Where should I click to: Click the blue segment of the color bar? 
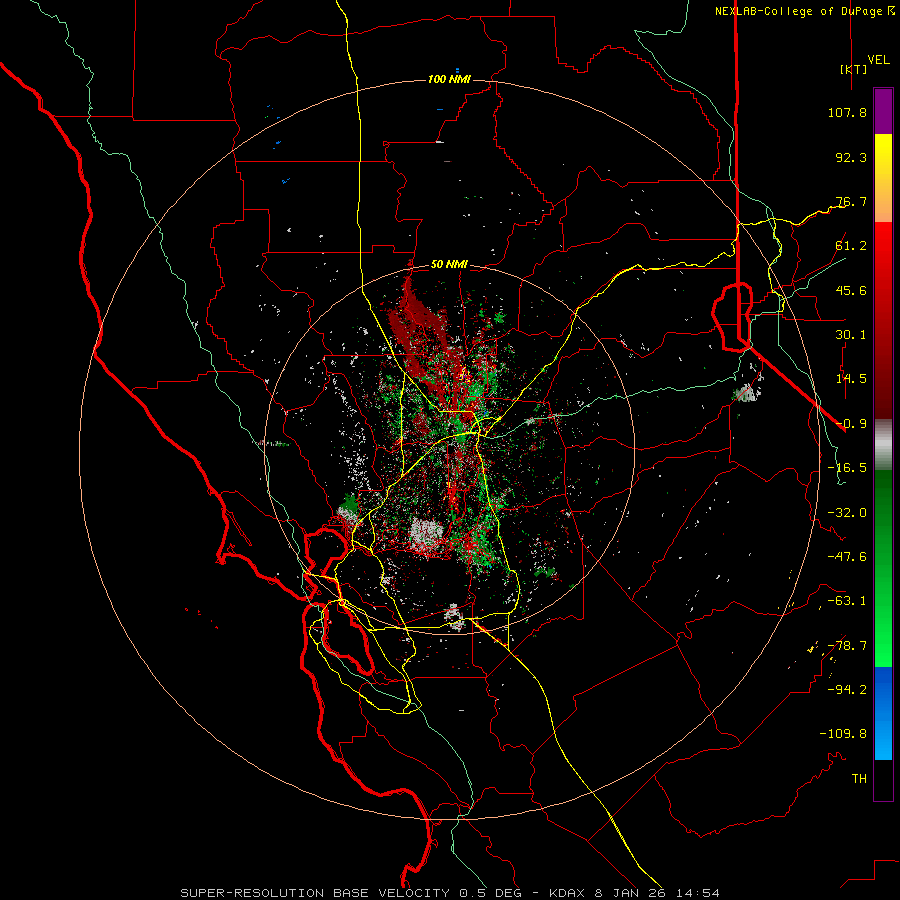pos(883,713)
